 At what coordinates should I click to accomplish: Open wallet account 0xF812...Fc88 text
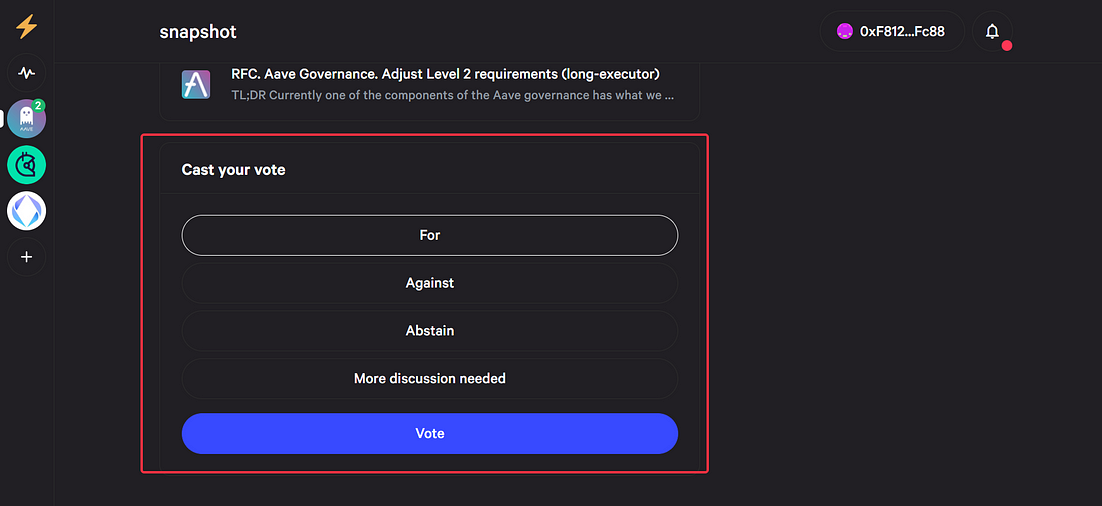click(902, 32)
